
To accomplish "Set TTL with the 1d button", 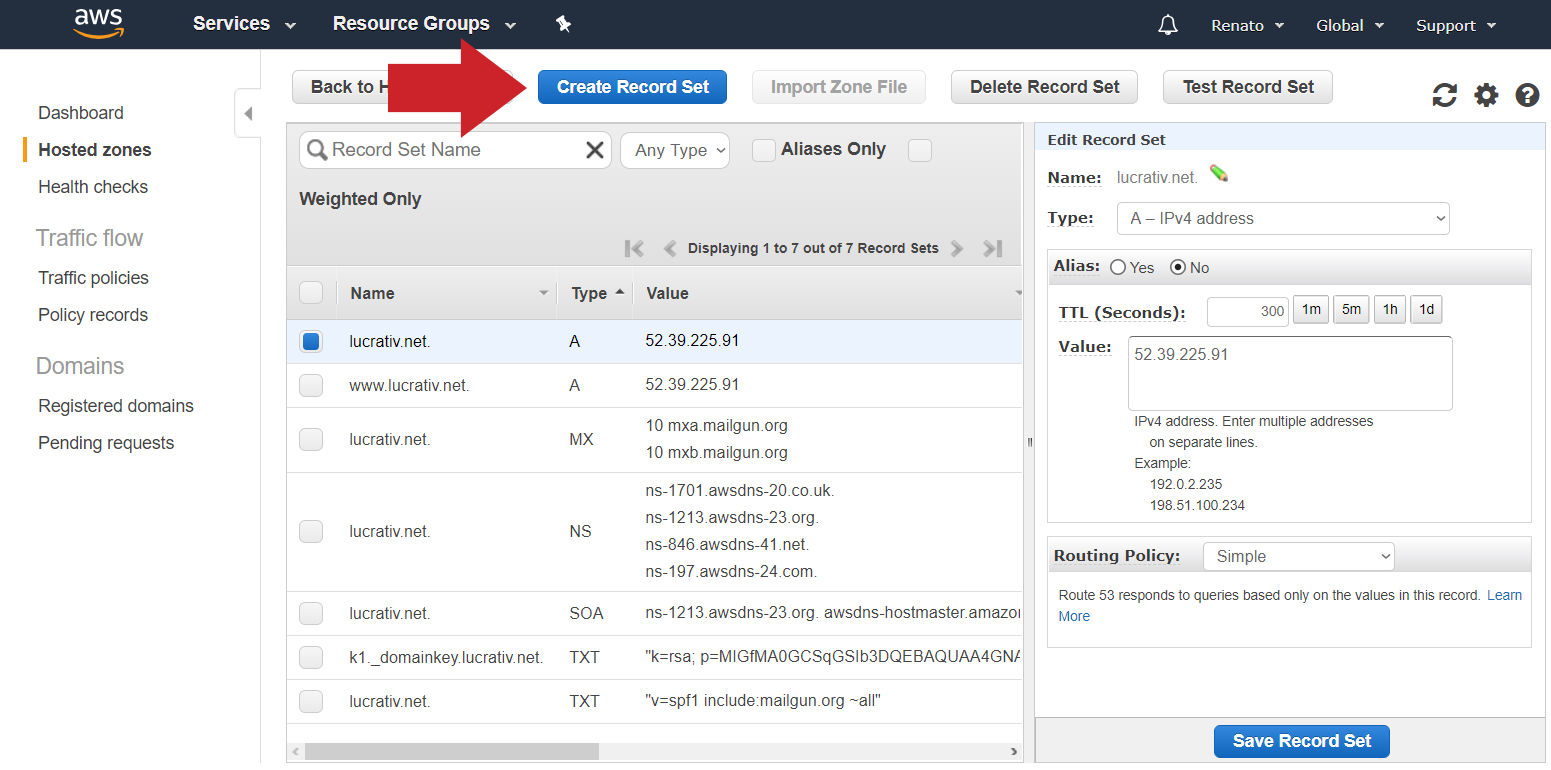I will tap(1426, 310).
